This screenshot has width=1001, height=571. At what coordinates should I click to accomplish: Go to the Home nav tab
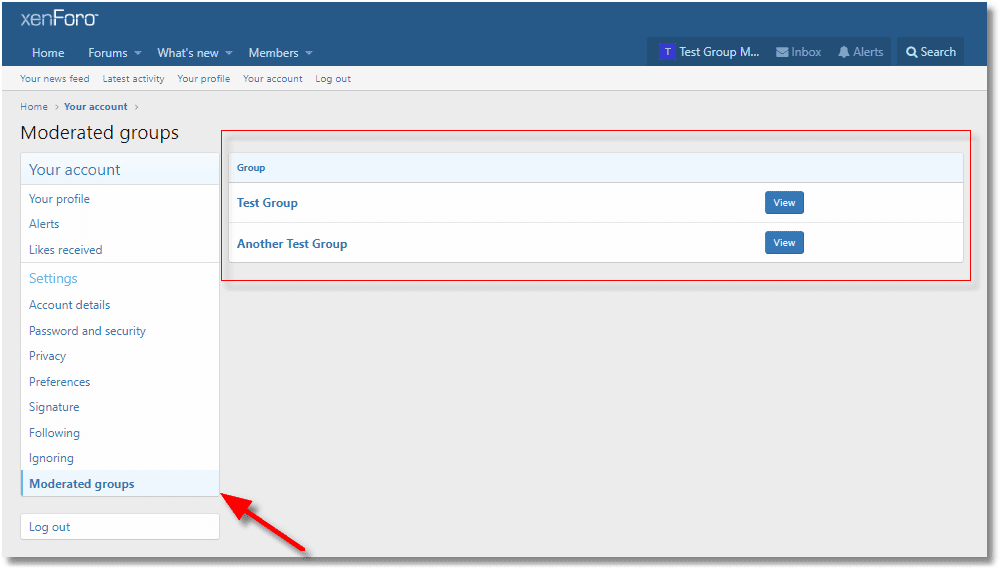click(48, 53)
